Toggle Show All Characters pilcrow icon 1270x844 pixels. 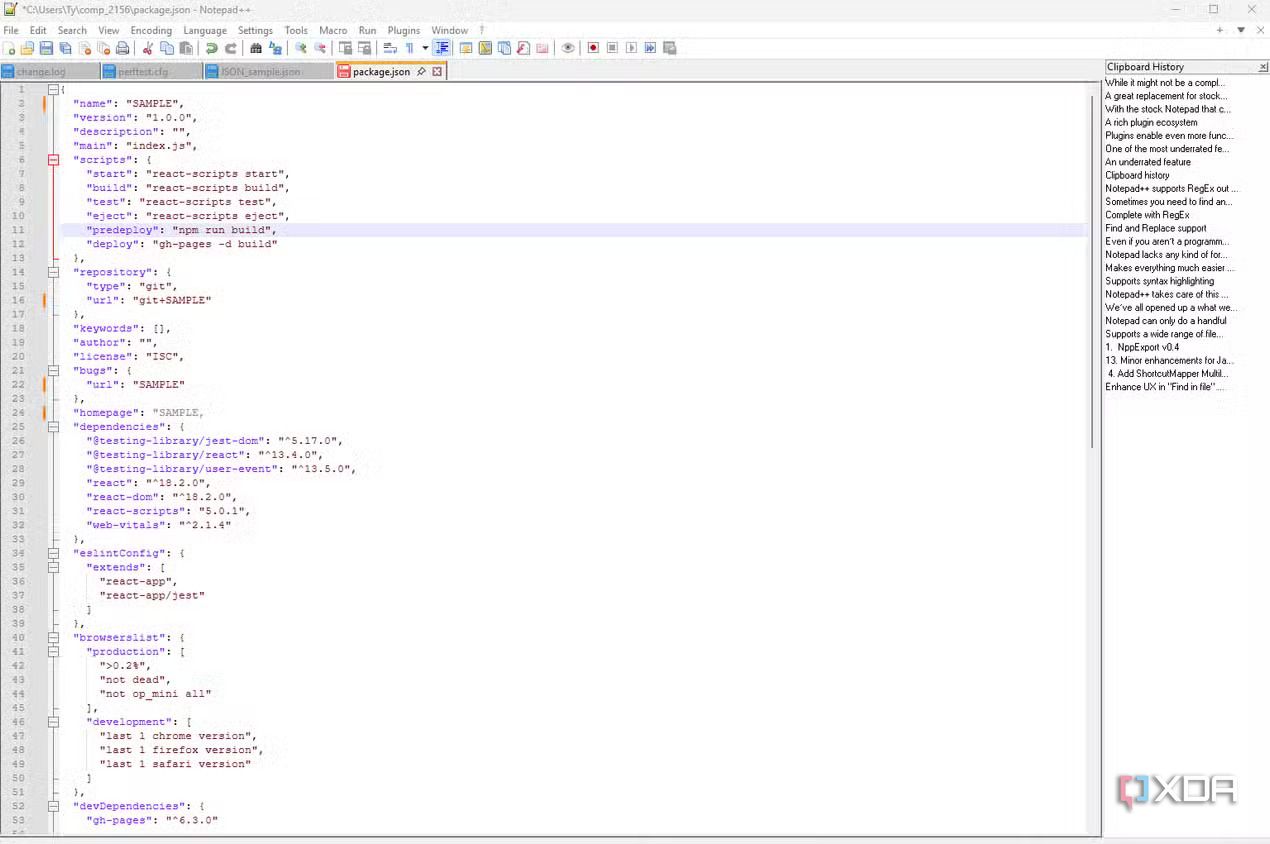point(409,48)
